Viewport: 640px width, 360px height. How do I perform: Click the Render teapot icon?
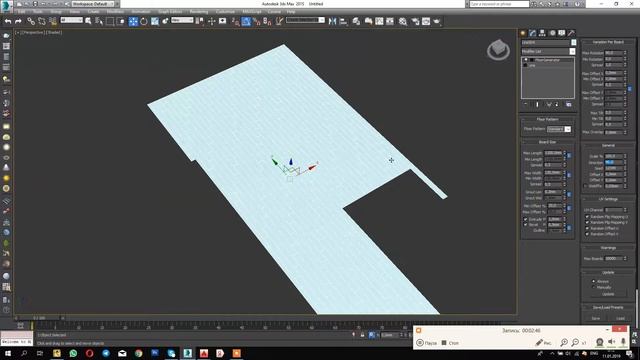(437, 21)
